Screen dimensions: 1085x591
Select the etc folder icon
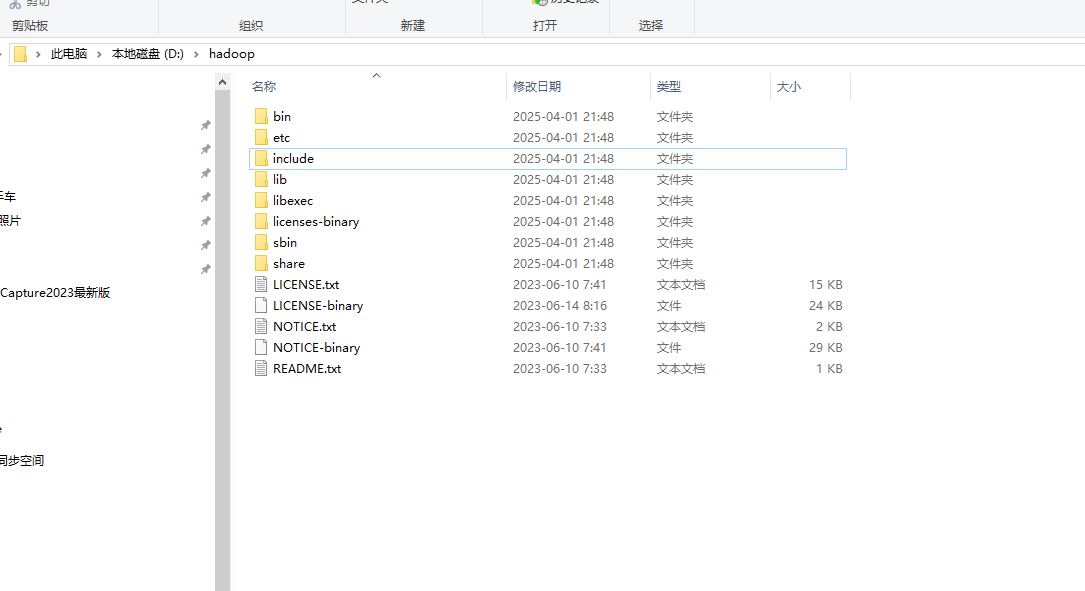pos(261,137)
